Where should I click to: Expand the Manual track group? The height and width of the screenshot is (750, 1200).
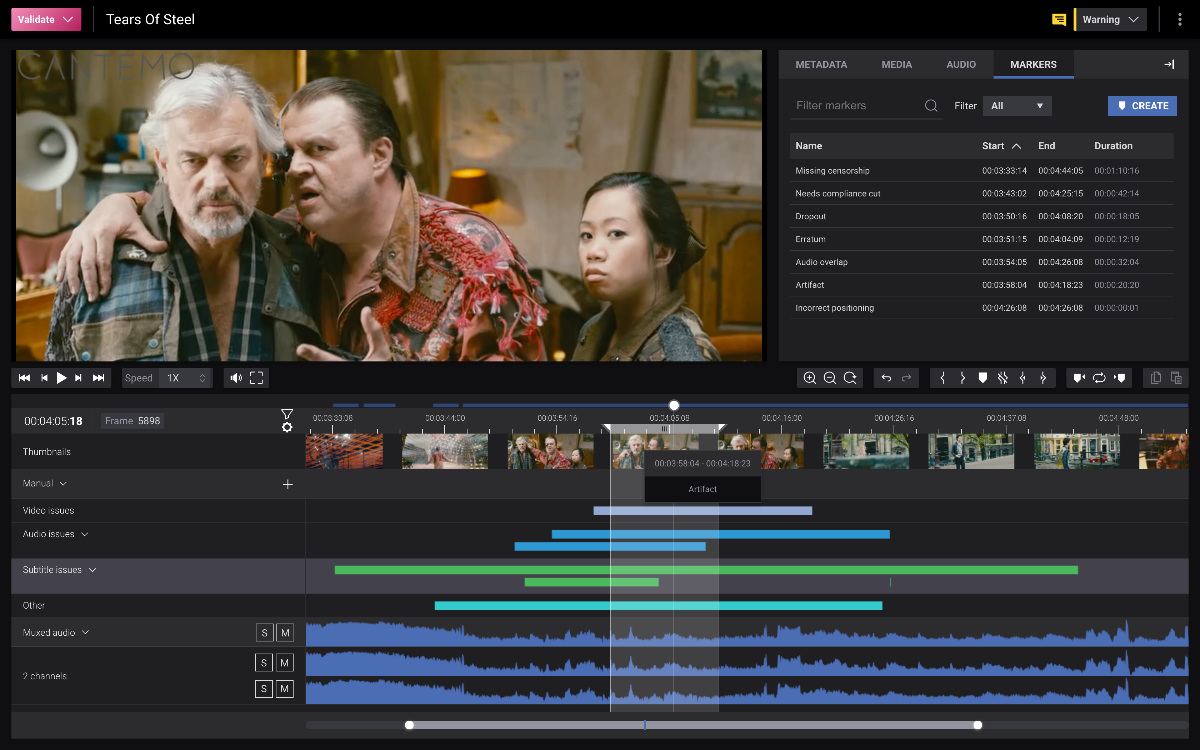[x=63, y=484]
